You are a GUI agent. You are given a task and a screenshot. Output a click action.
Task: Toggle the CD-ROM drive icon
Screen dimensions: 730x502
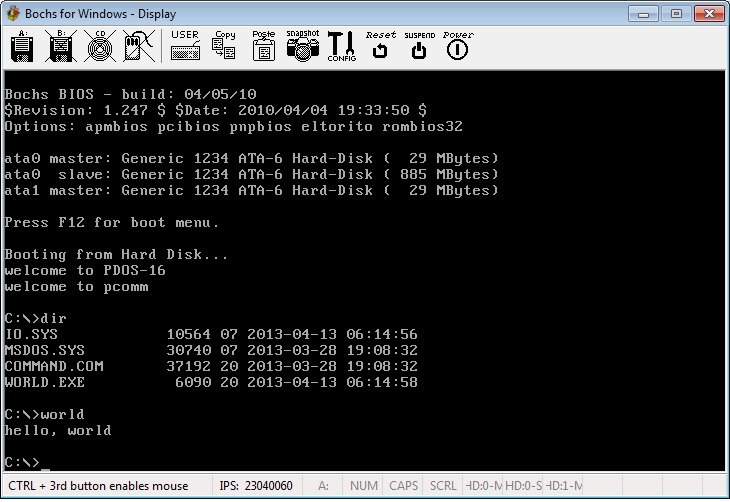click(98, 45)
